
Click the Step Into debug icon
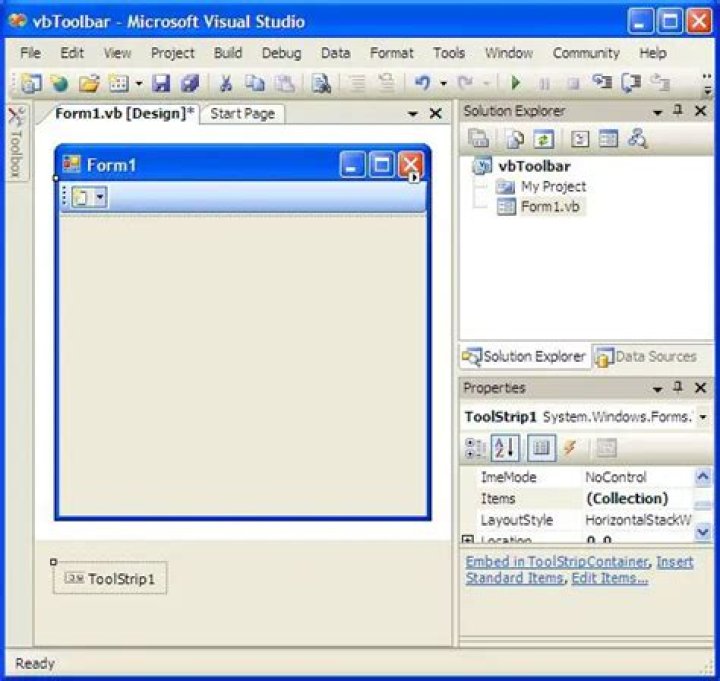coord(602,82)
